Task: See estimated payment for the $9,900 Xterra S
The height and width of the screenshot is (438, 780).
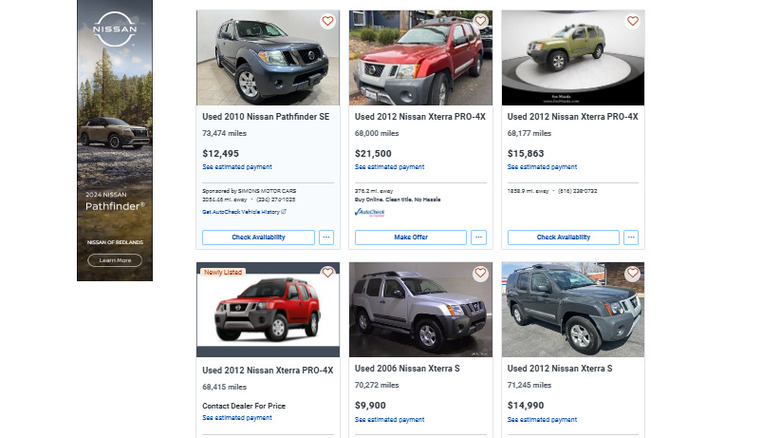Action: [x=389, y=419]
